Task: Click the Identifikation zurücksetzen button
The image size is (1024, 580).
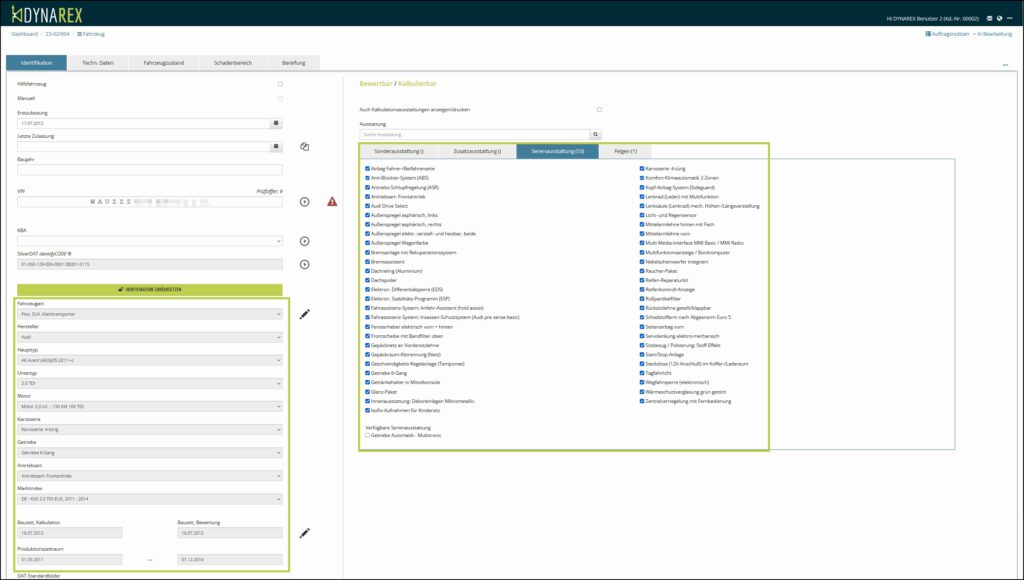Action: (150, 289)
